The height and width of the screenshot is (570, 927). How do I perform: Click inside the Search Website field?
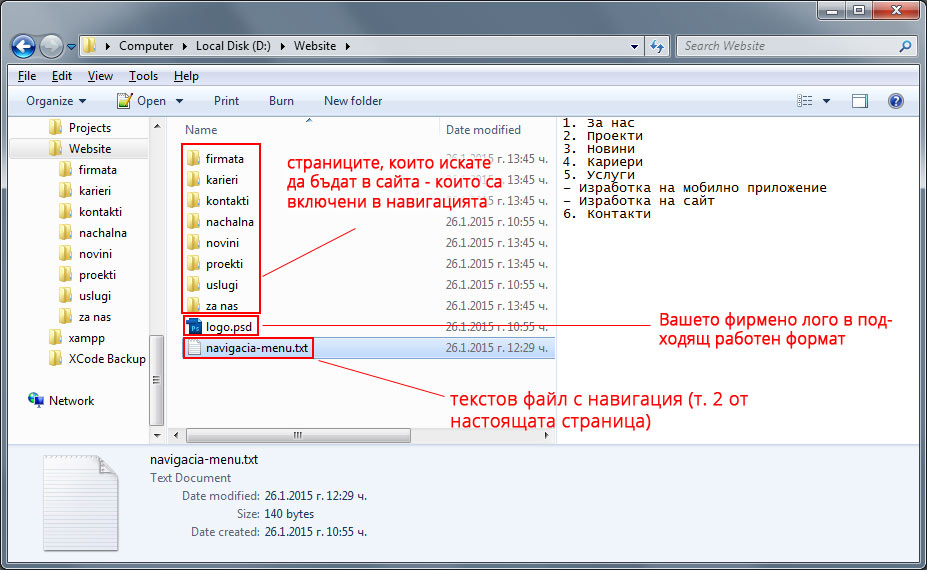pos(785,46)
